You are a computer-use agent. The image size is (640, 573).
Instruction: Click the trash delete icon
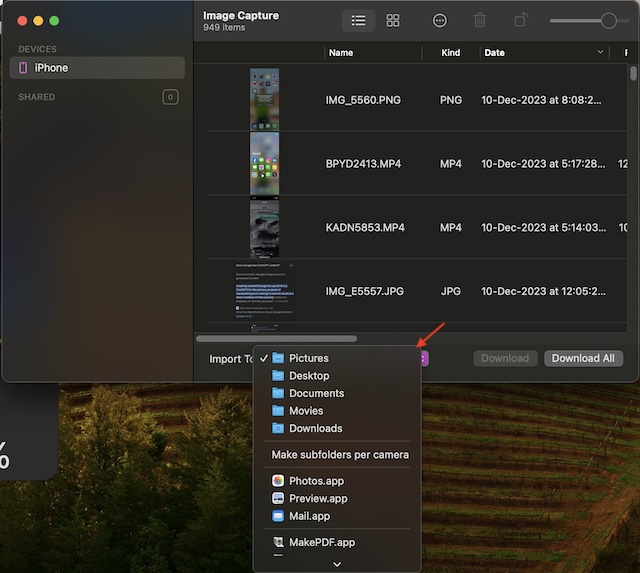click(x=480, y=20)
